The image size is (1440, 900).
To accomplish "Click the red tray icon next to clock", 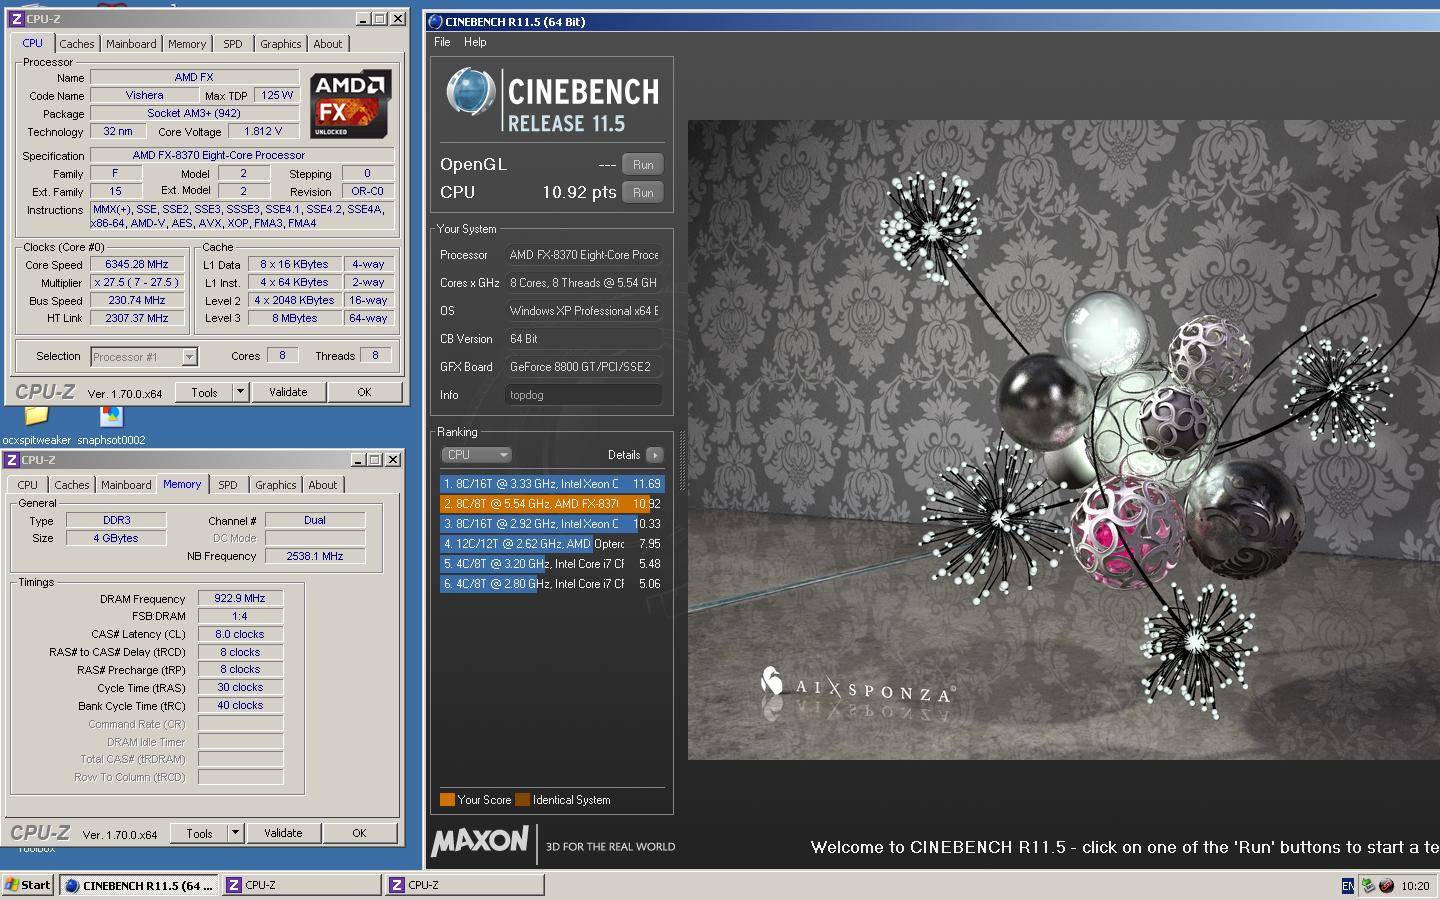I will point(1386,886).
